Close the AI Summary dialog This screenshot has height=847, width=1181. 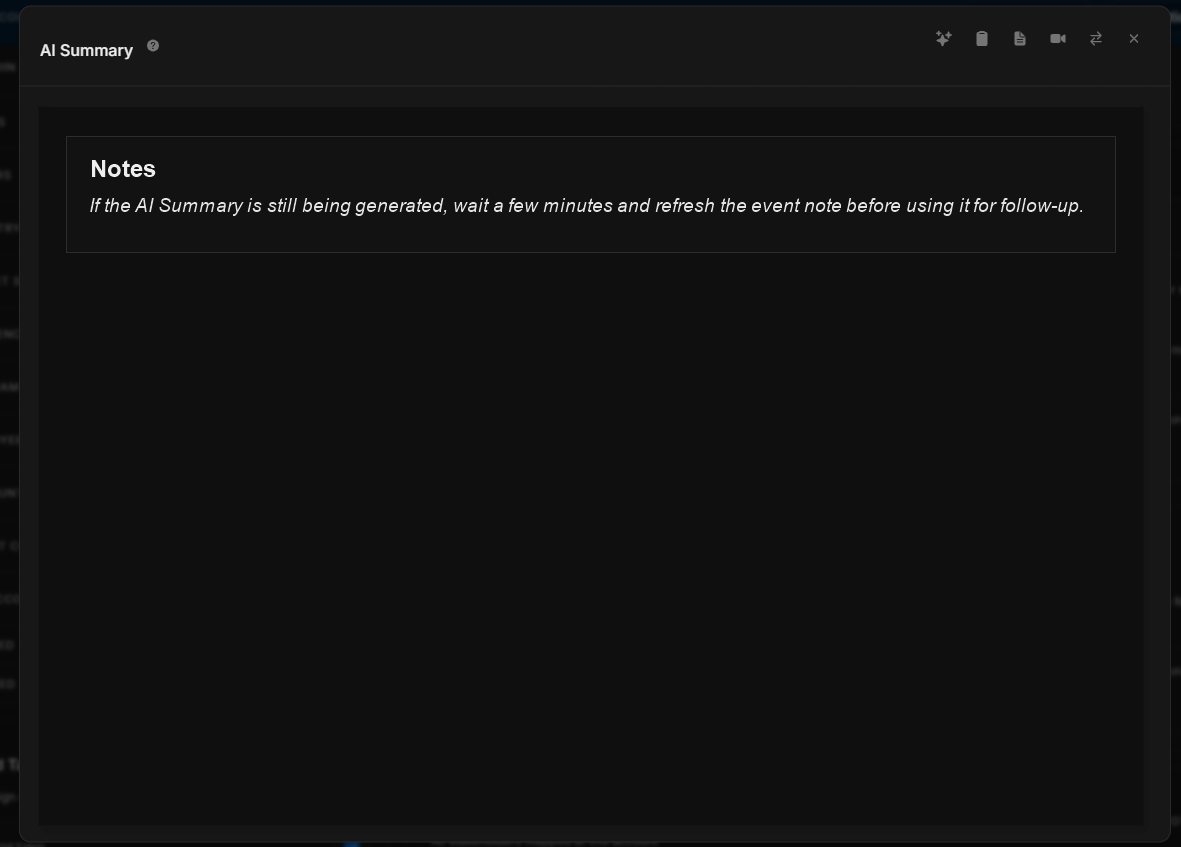click(x=1134, y=38)
